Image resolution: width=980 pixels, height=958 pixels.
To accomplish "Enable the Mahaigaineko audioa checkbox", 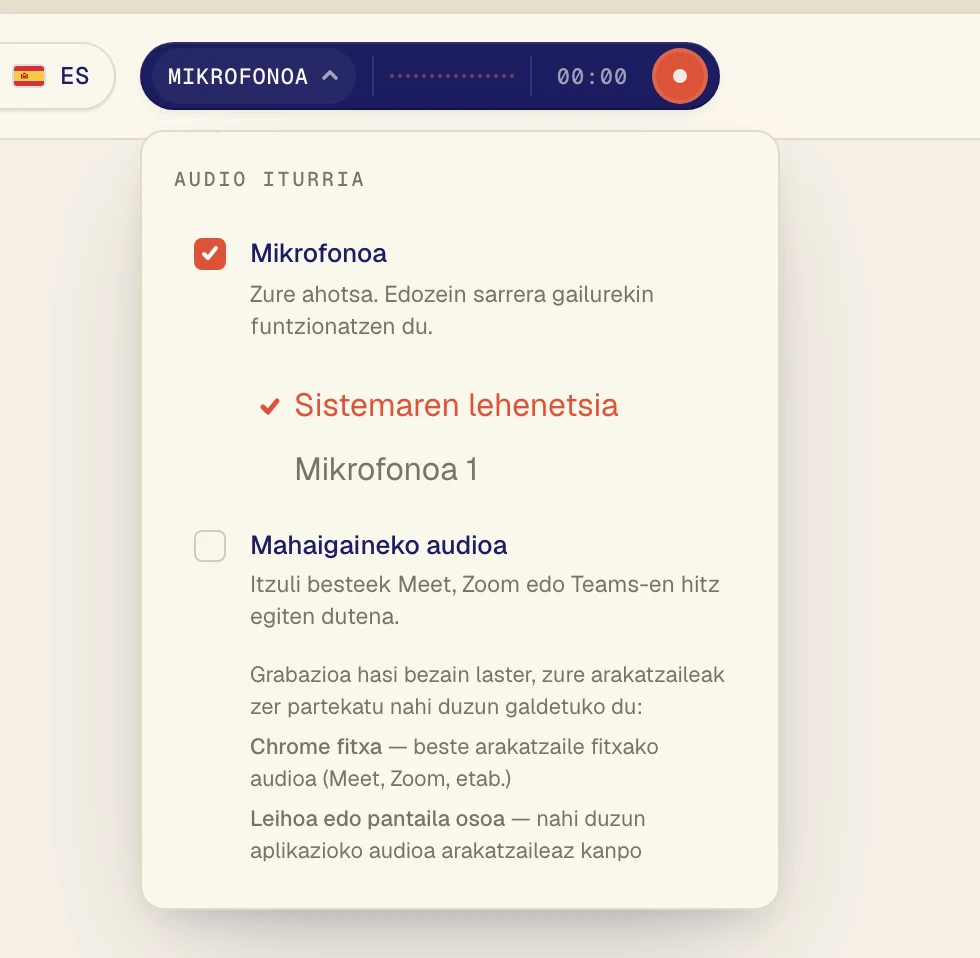I will coord(210,546).
